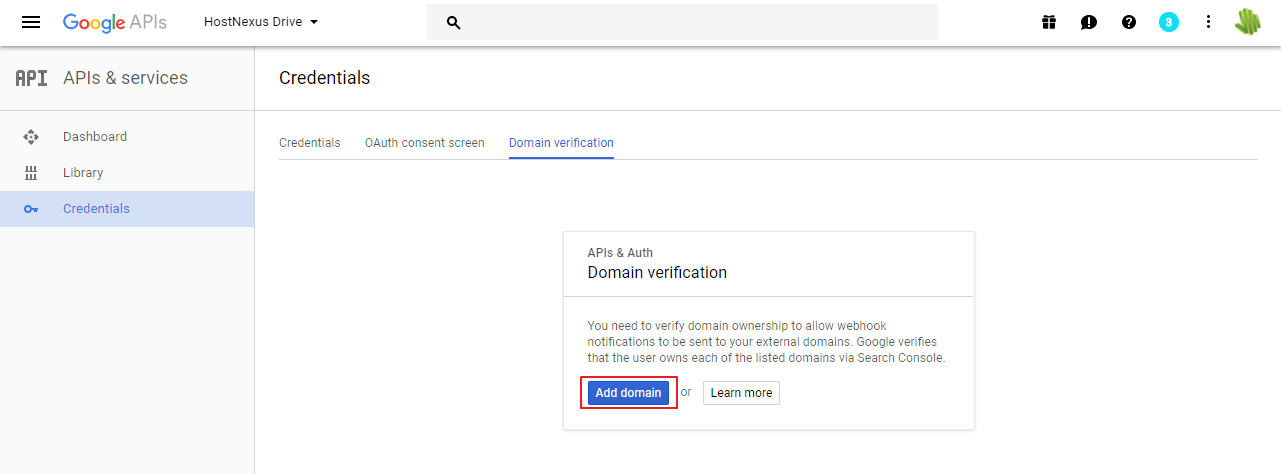Click the Learn more button

pos(741,393)
